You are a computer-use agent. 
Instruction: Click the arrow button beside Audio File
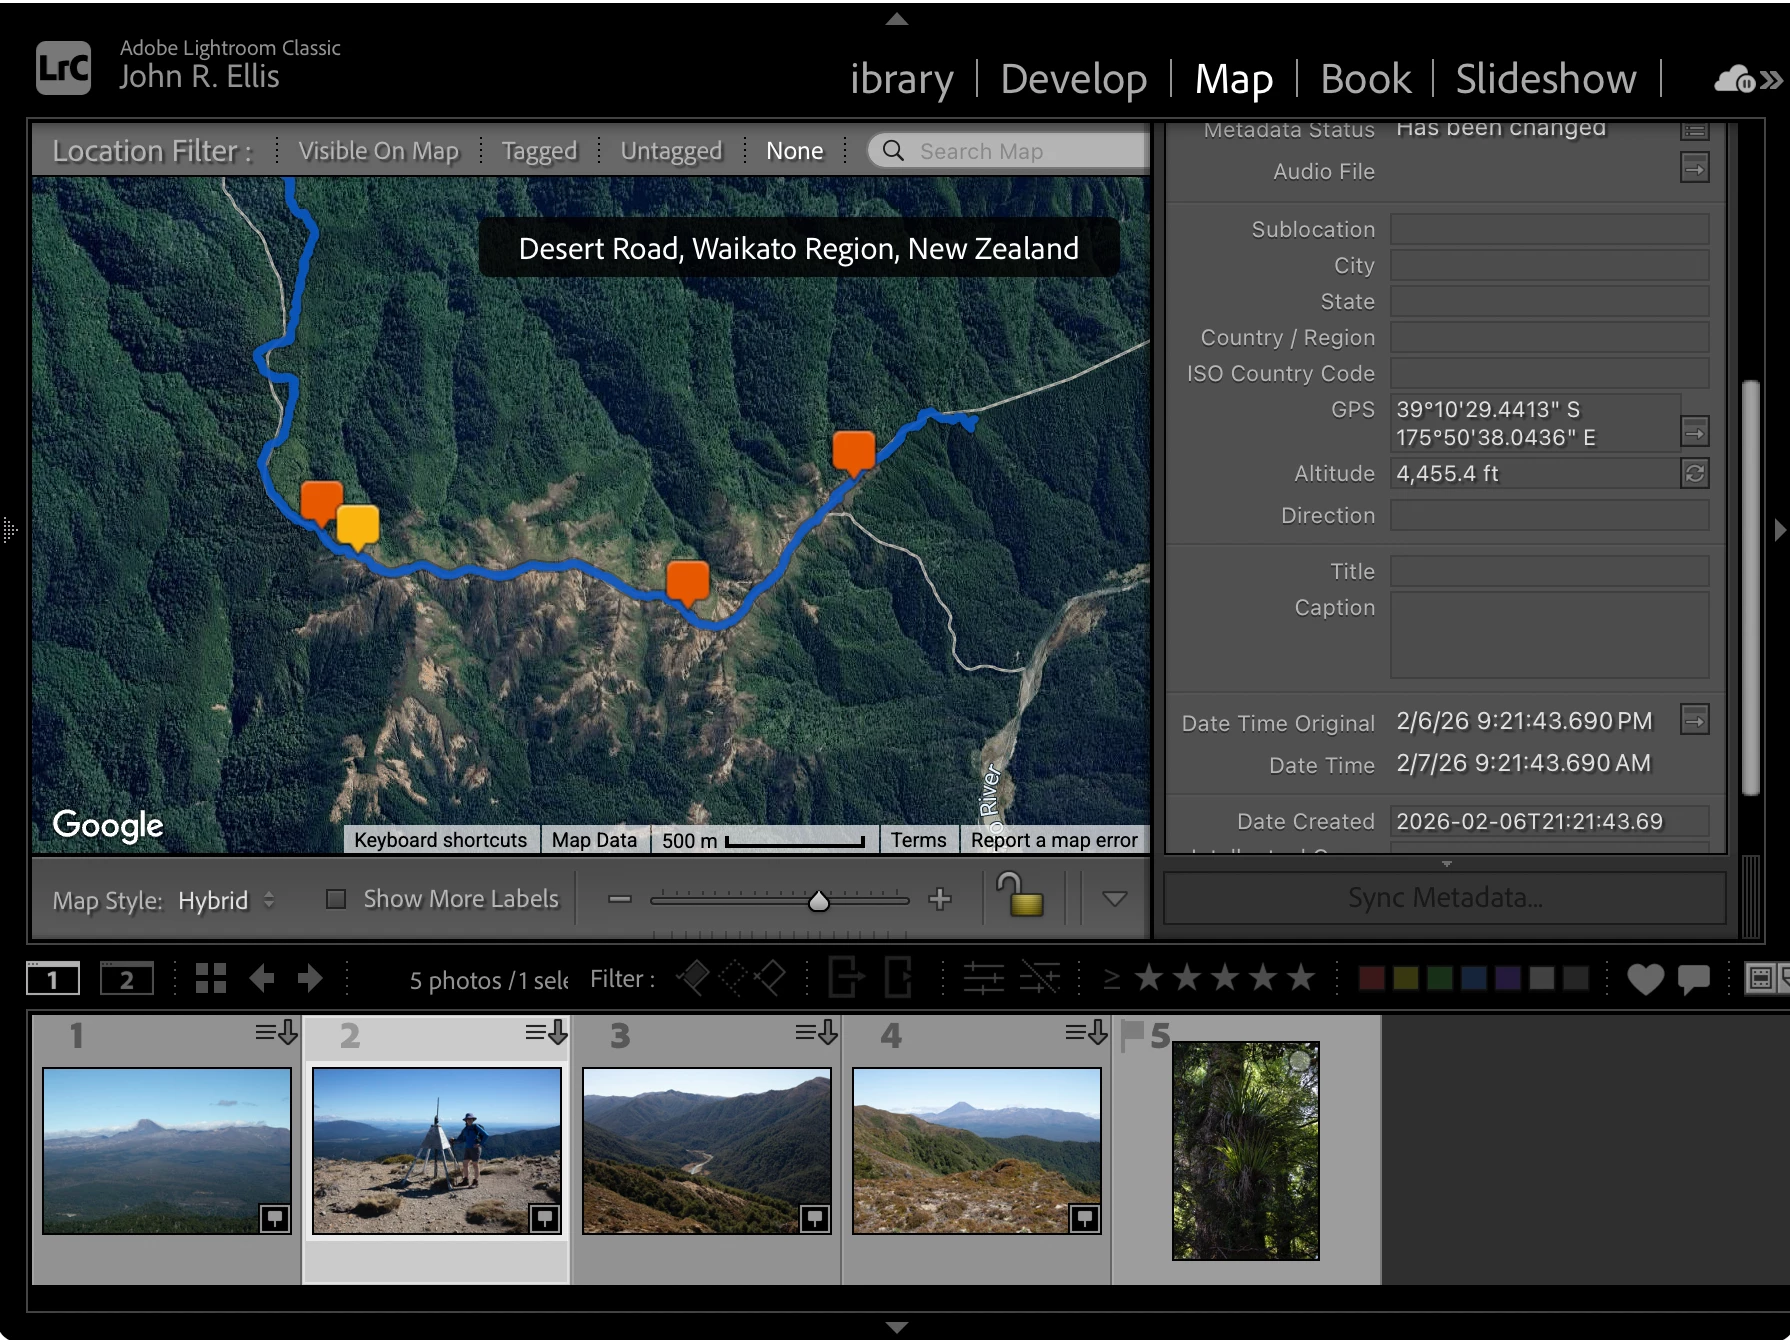[1694, 168]
